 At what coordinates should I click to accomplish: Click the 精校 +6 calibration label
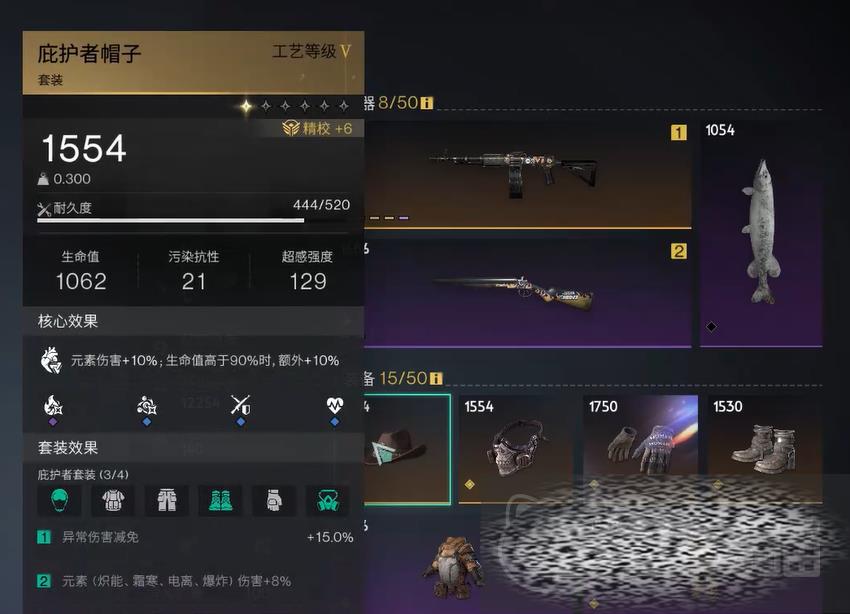(x=317, y=128)
